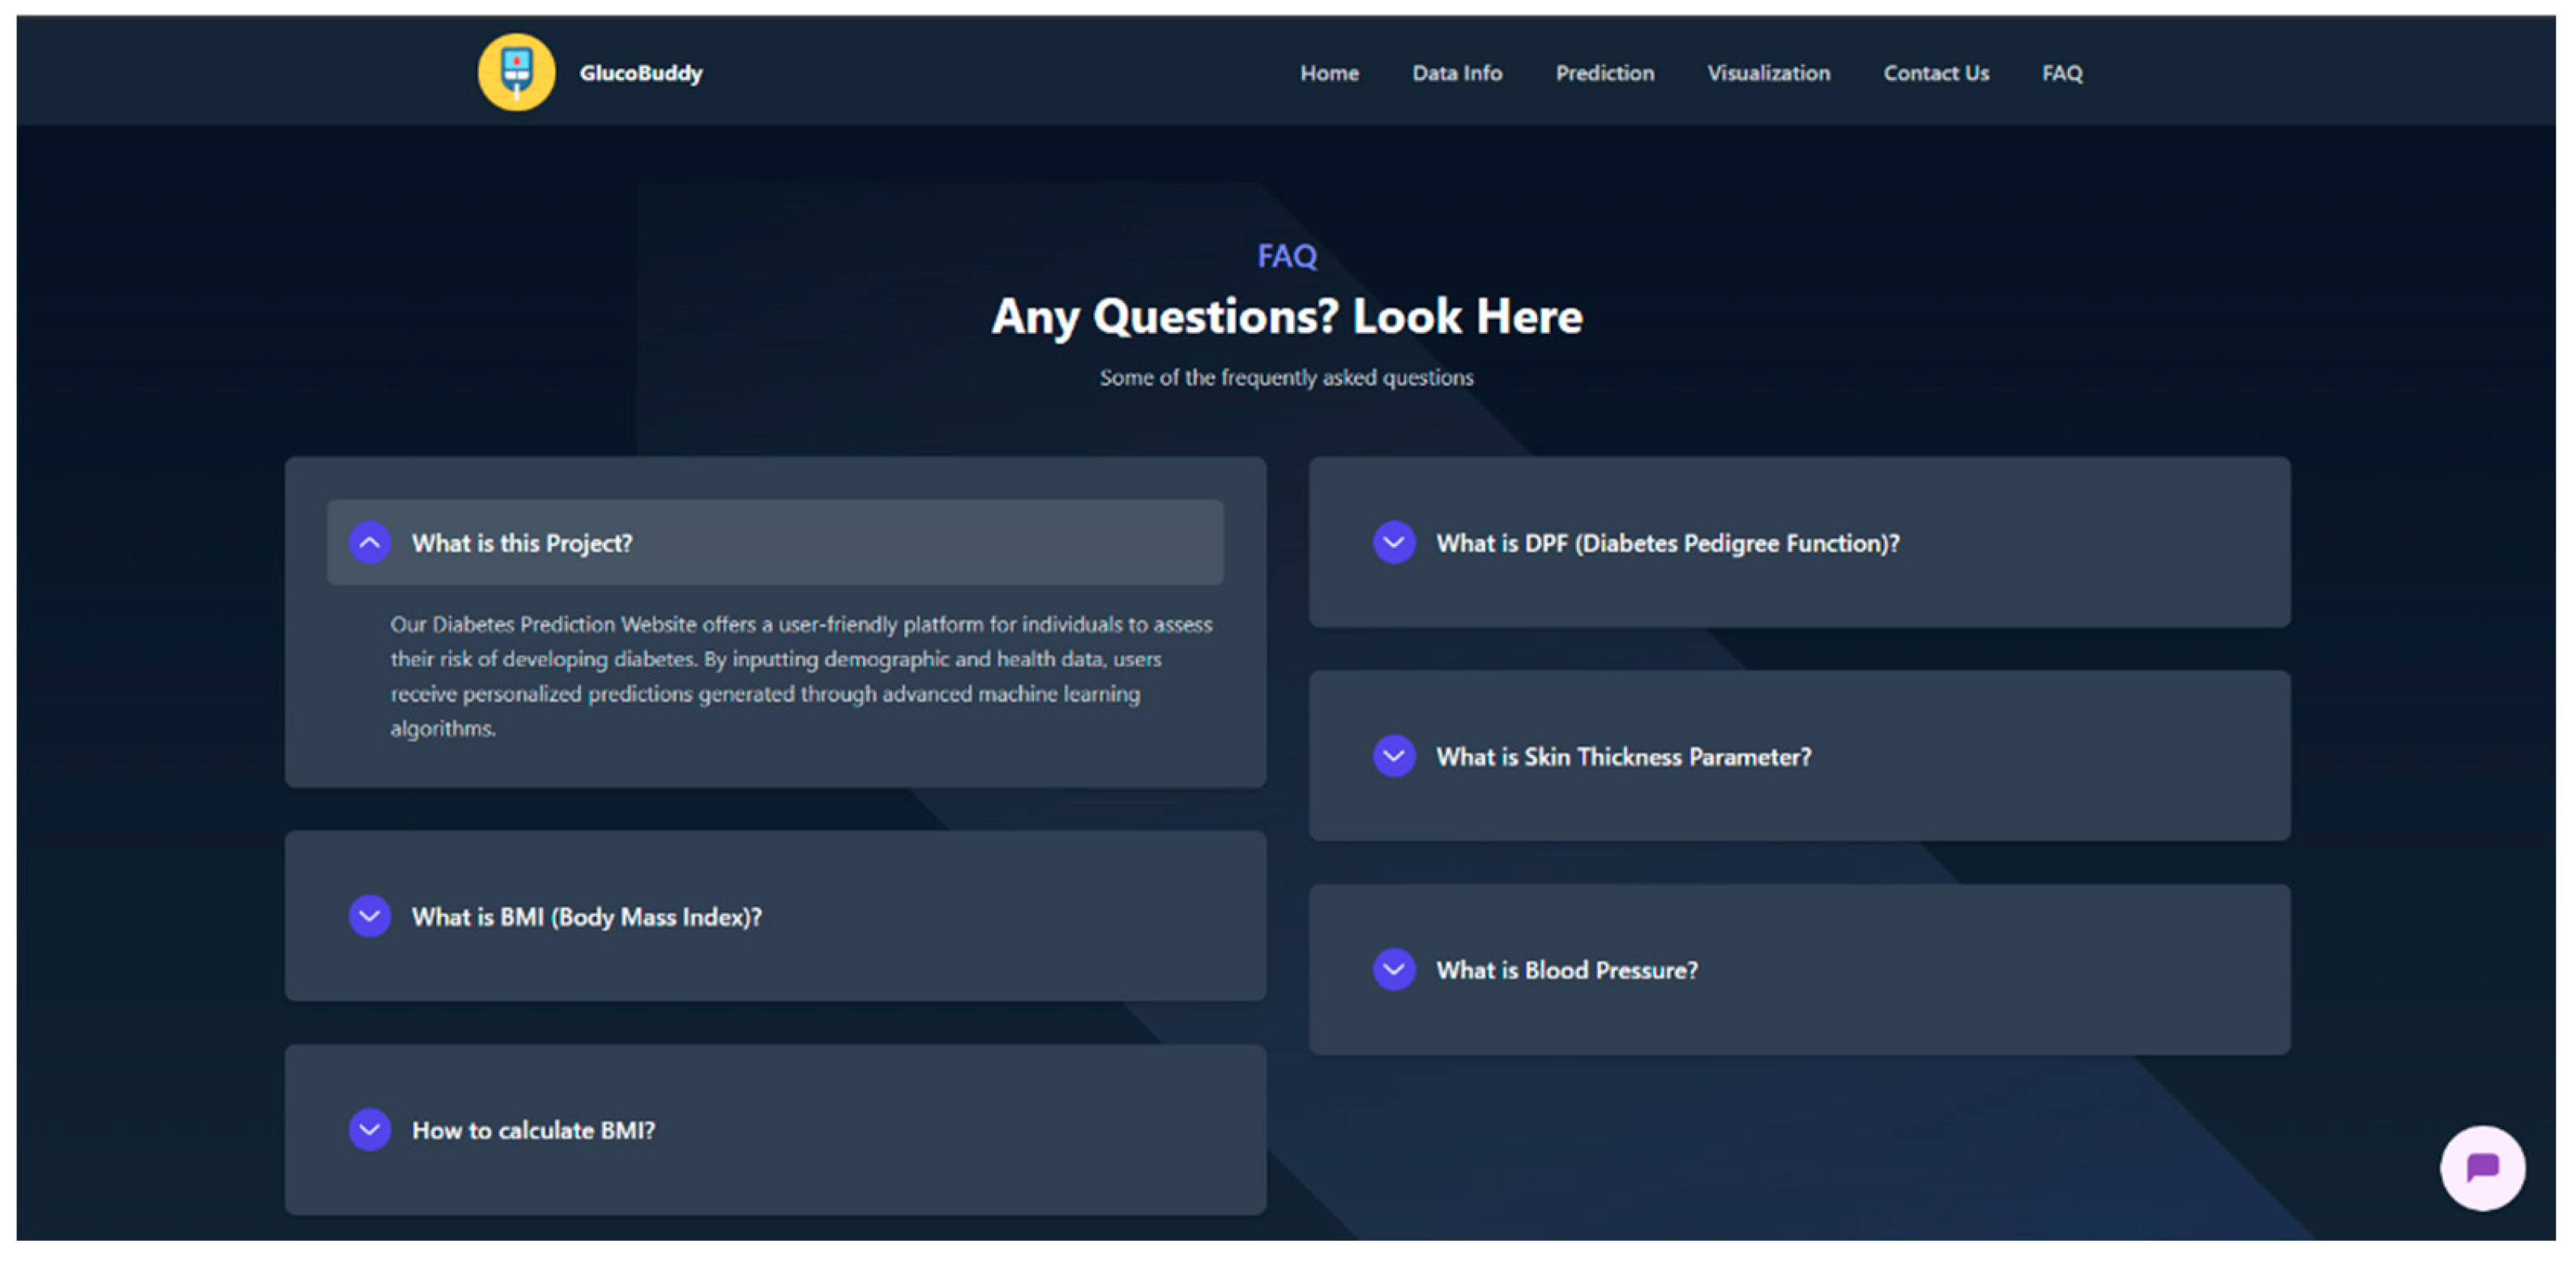Click the Skin Thickness chevron icon
The height and width of the screenshot is (1262, 2576).
1393,756
